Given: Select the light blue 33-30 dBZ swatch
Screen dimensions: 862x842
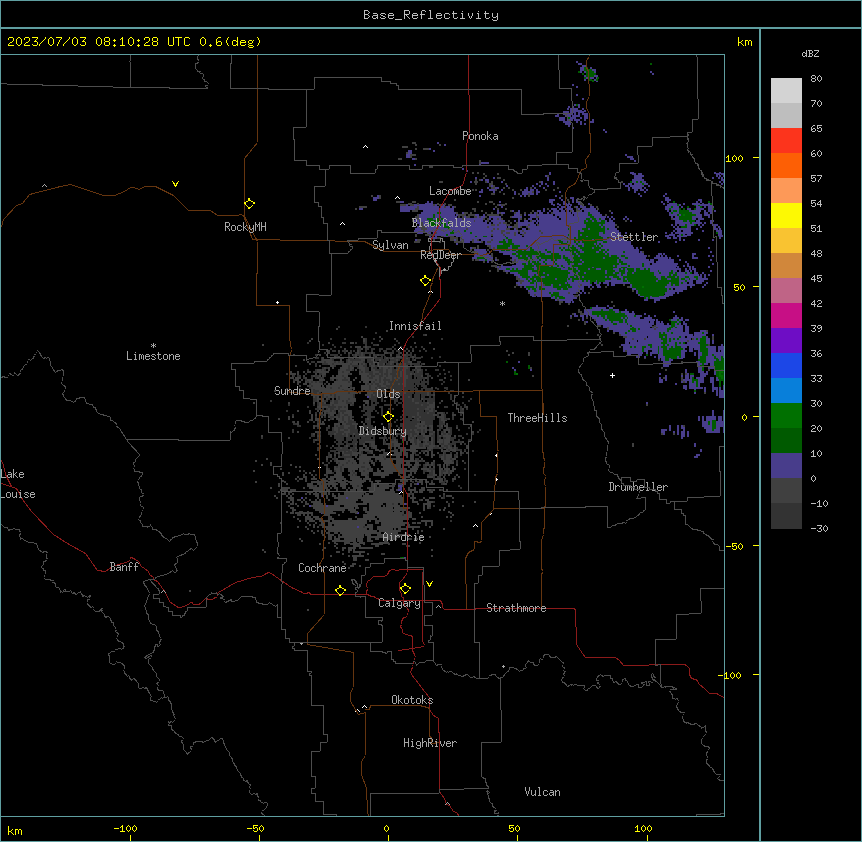Looking at the screenshot, I should tap(786, 391).
